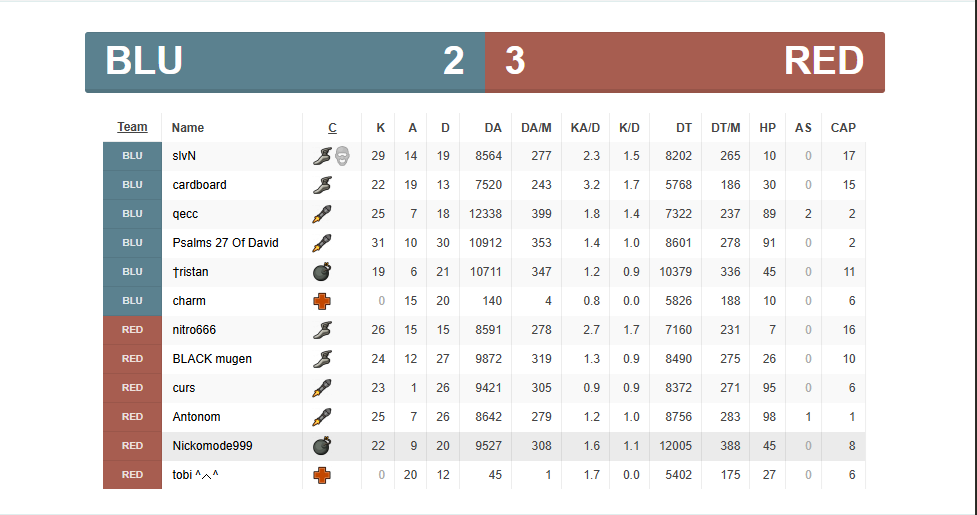Sort by the DA damage column header
Viewport: 977px width, 515px height.
pos(493,128)
